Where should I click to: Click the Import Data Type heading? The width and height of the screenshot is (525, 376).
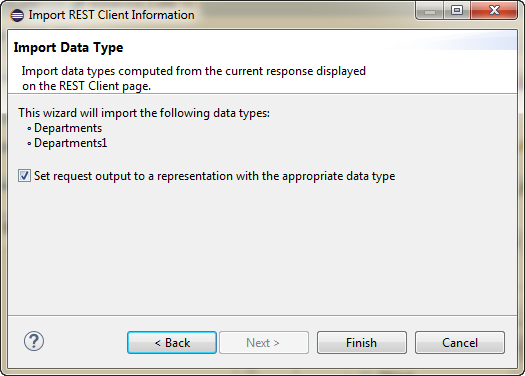[x=68, y=48]
